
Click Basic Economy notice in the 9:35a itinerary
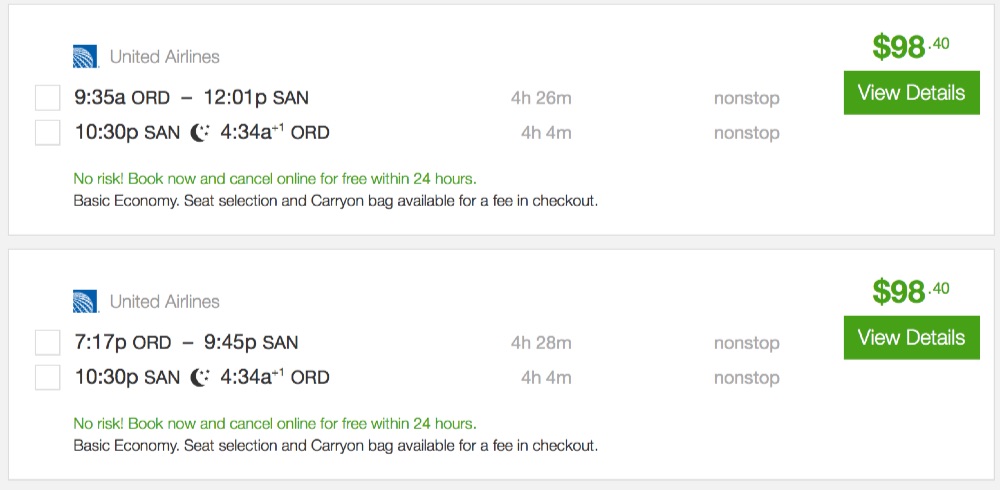click(335, 201)
